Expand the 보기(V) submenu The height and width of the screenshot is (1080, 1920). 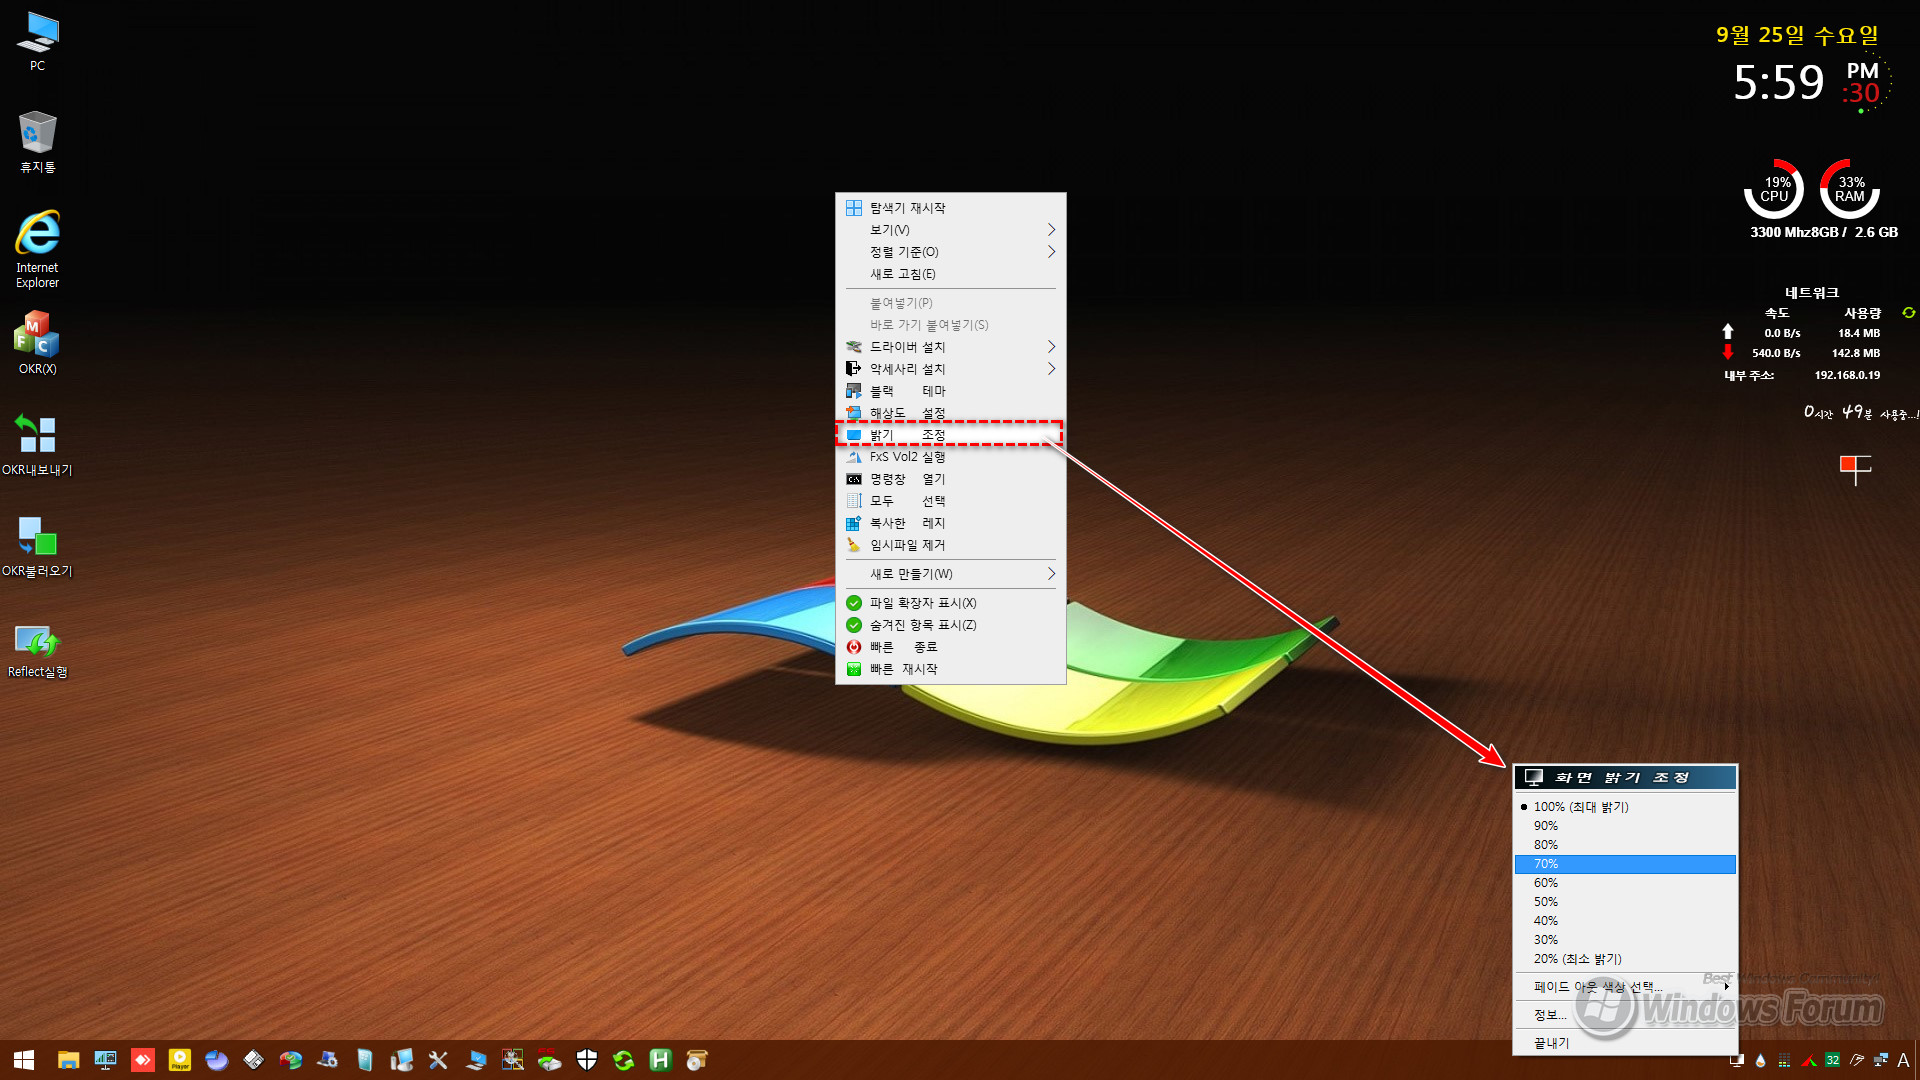click(x=950, y=230)
